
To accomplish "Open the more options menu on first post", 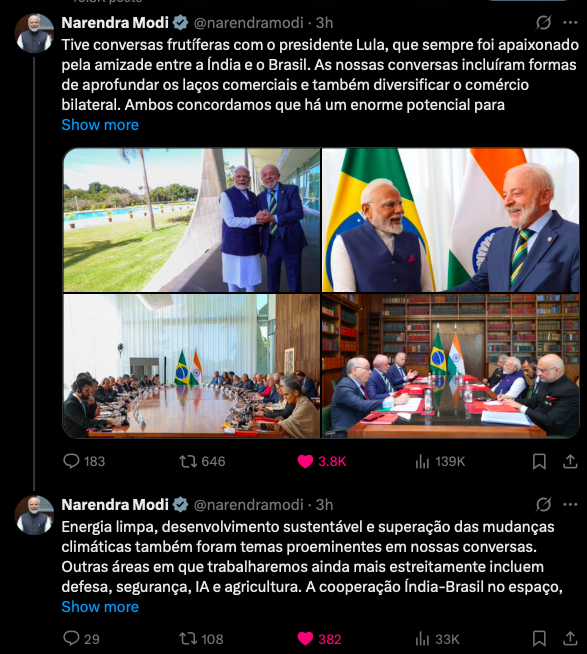I will pos(570,23).
